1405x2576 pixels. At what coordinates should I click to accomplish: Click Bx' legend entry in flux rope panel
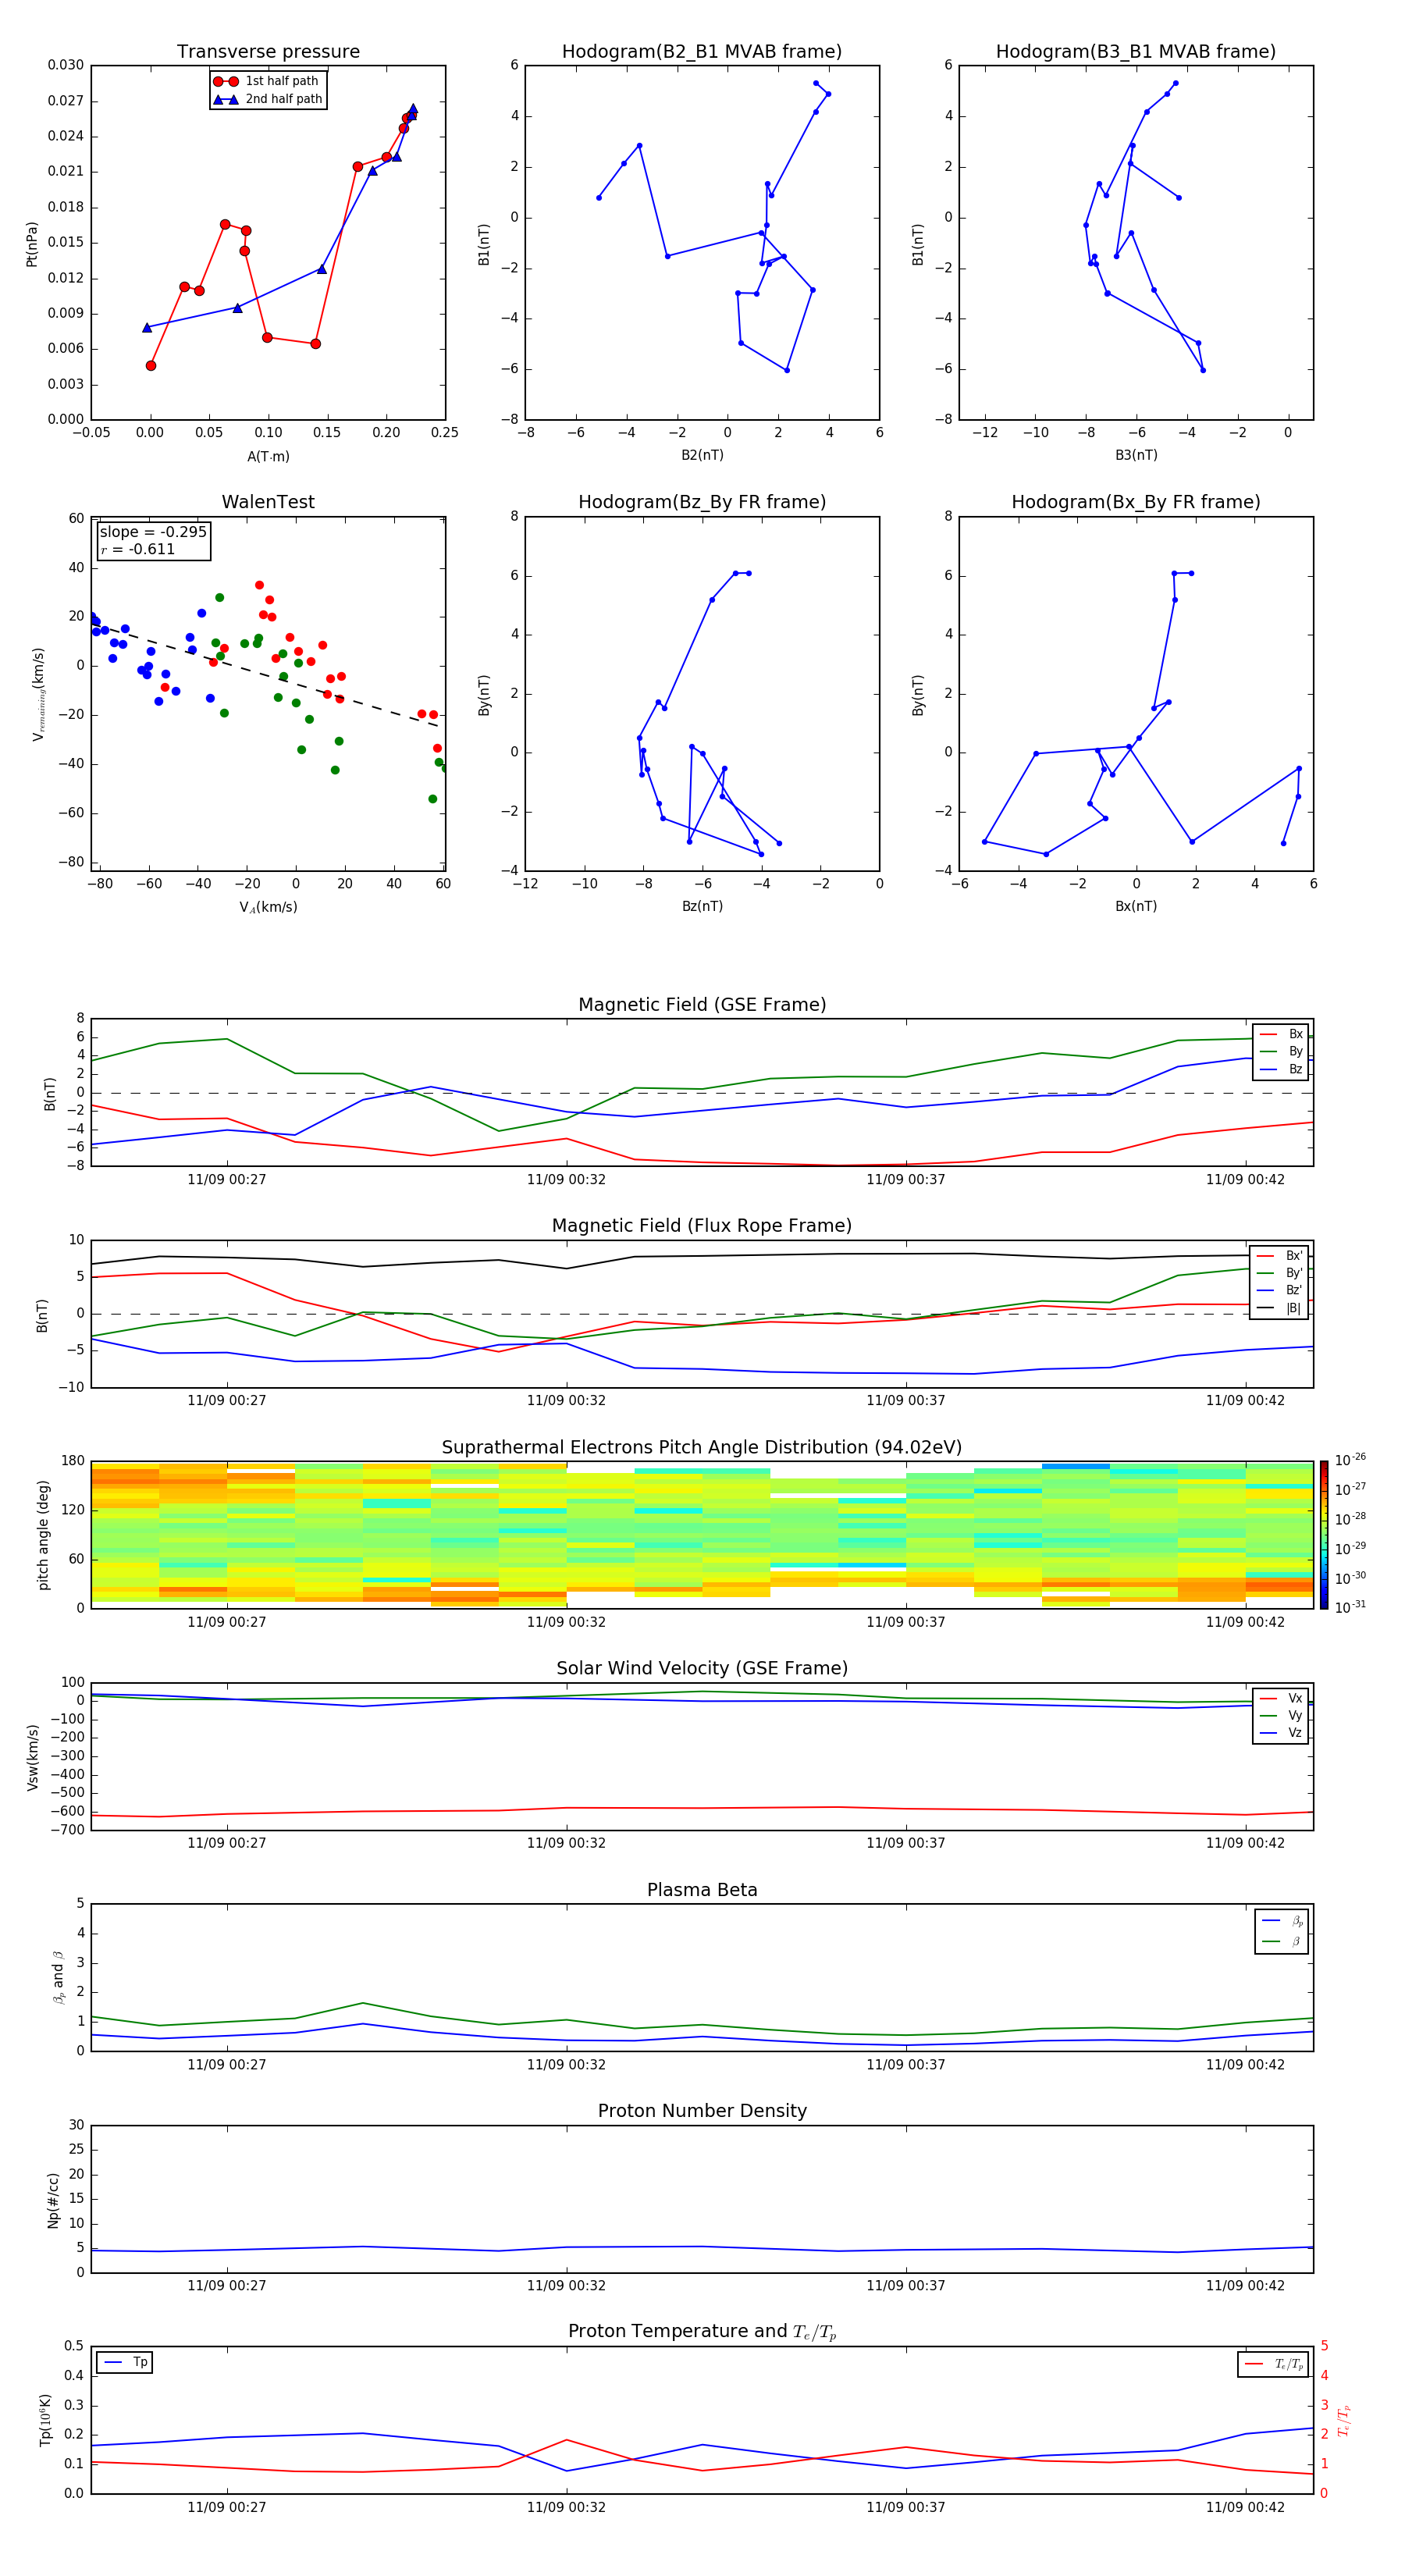pos(1280,1256)
